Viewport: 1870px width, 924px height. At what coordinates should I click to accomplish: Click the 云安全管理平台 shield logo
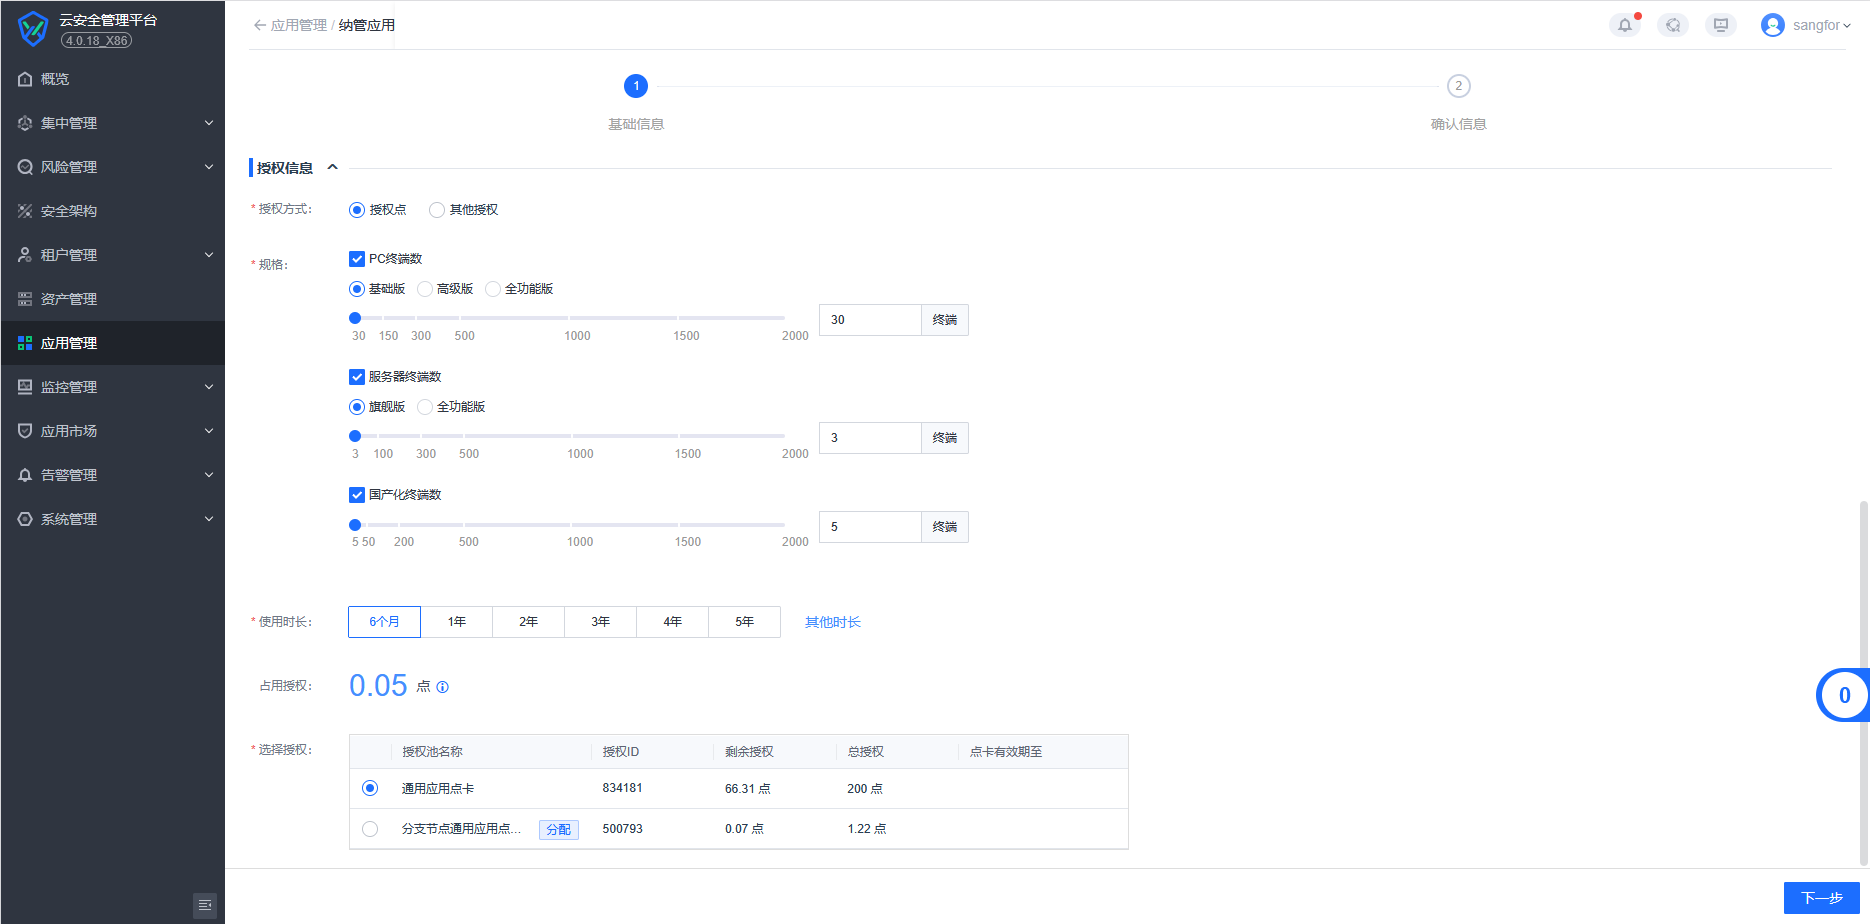tap(33, 28)
